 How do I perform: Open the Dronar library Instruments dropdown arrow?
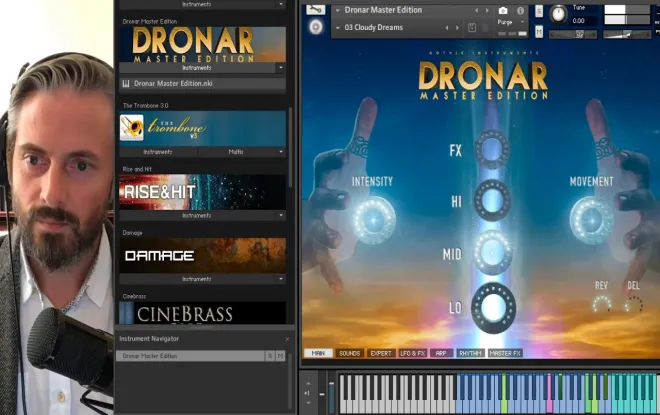(x=281, y=67)
